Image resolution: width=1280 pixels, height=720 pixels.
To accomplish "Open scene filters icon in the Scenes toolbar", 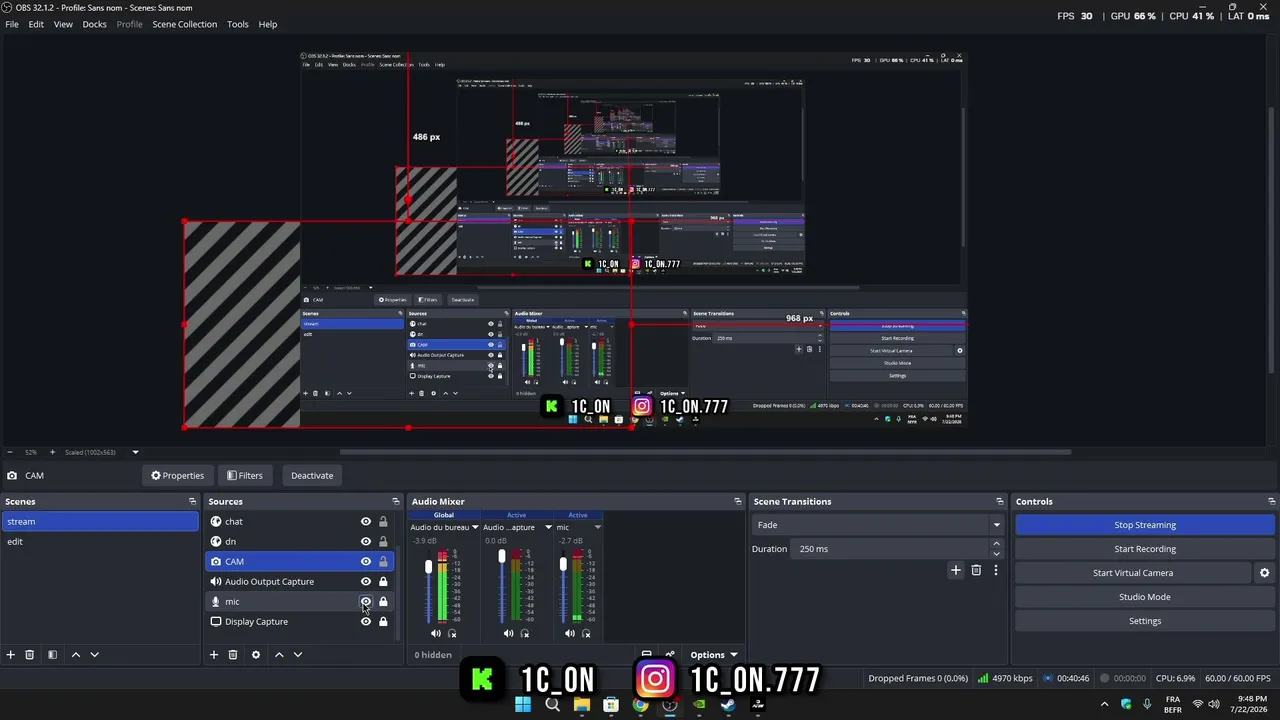I will coord(52,654).
